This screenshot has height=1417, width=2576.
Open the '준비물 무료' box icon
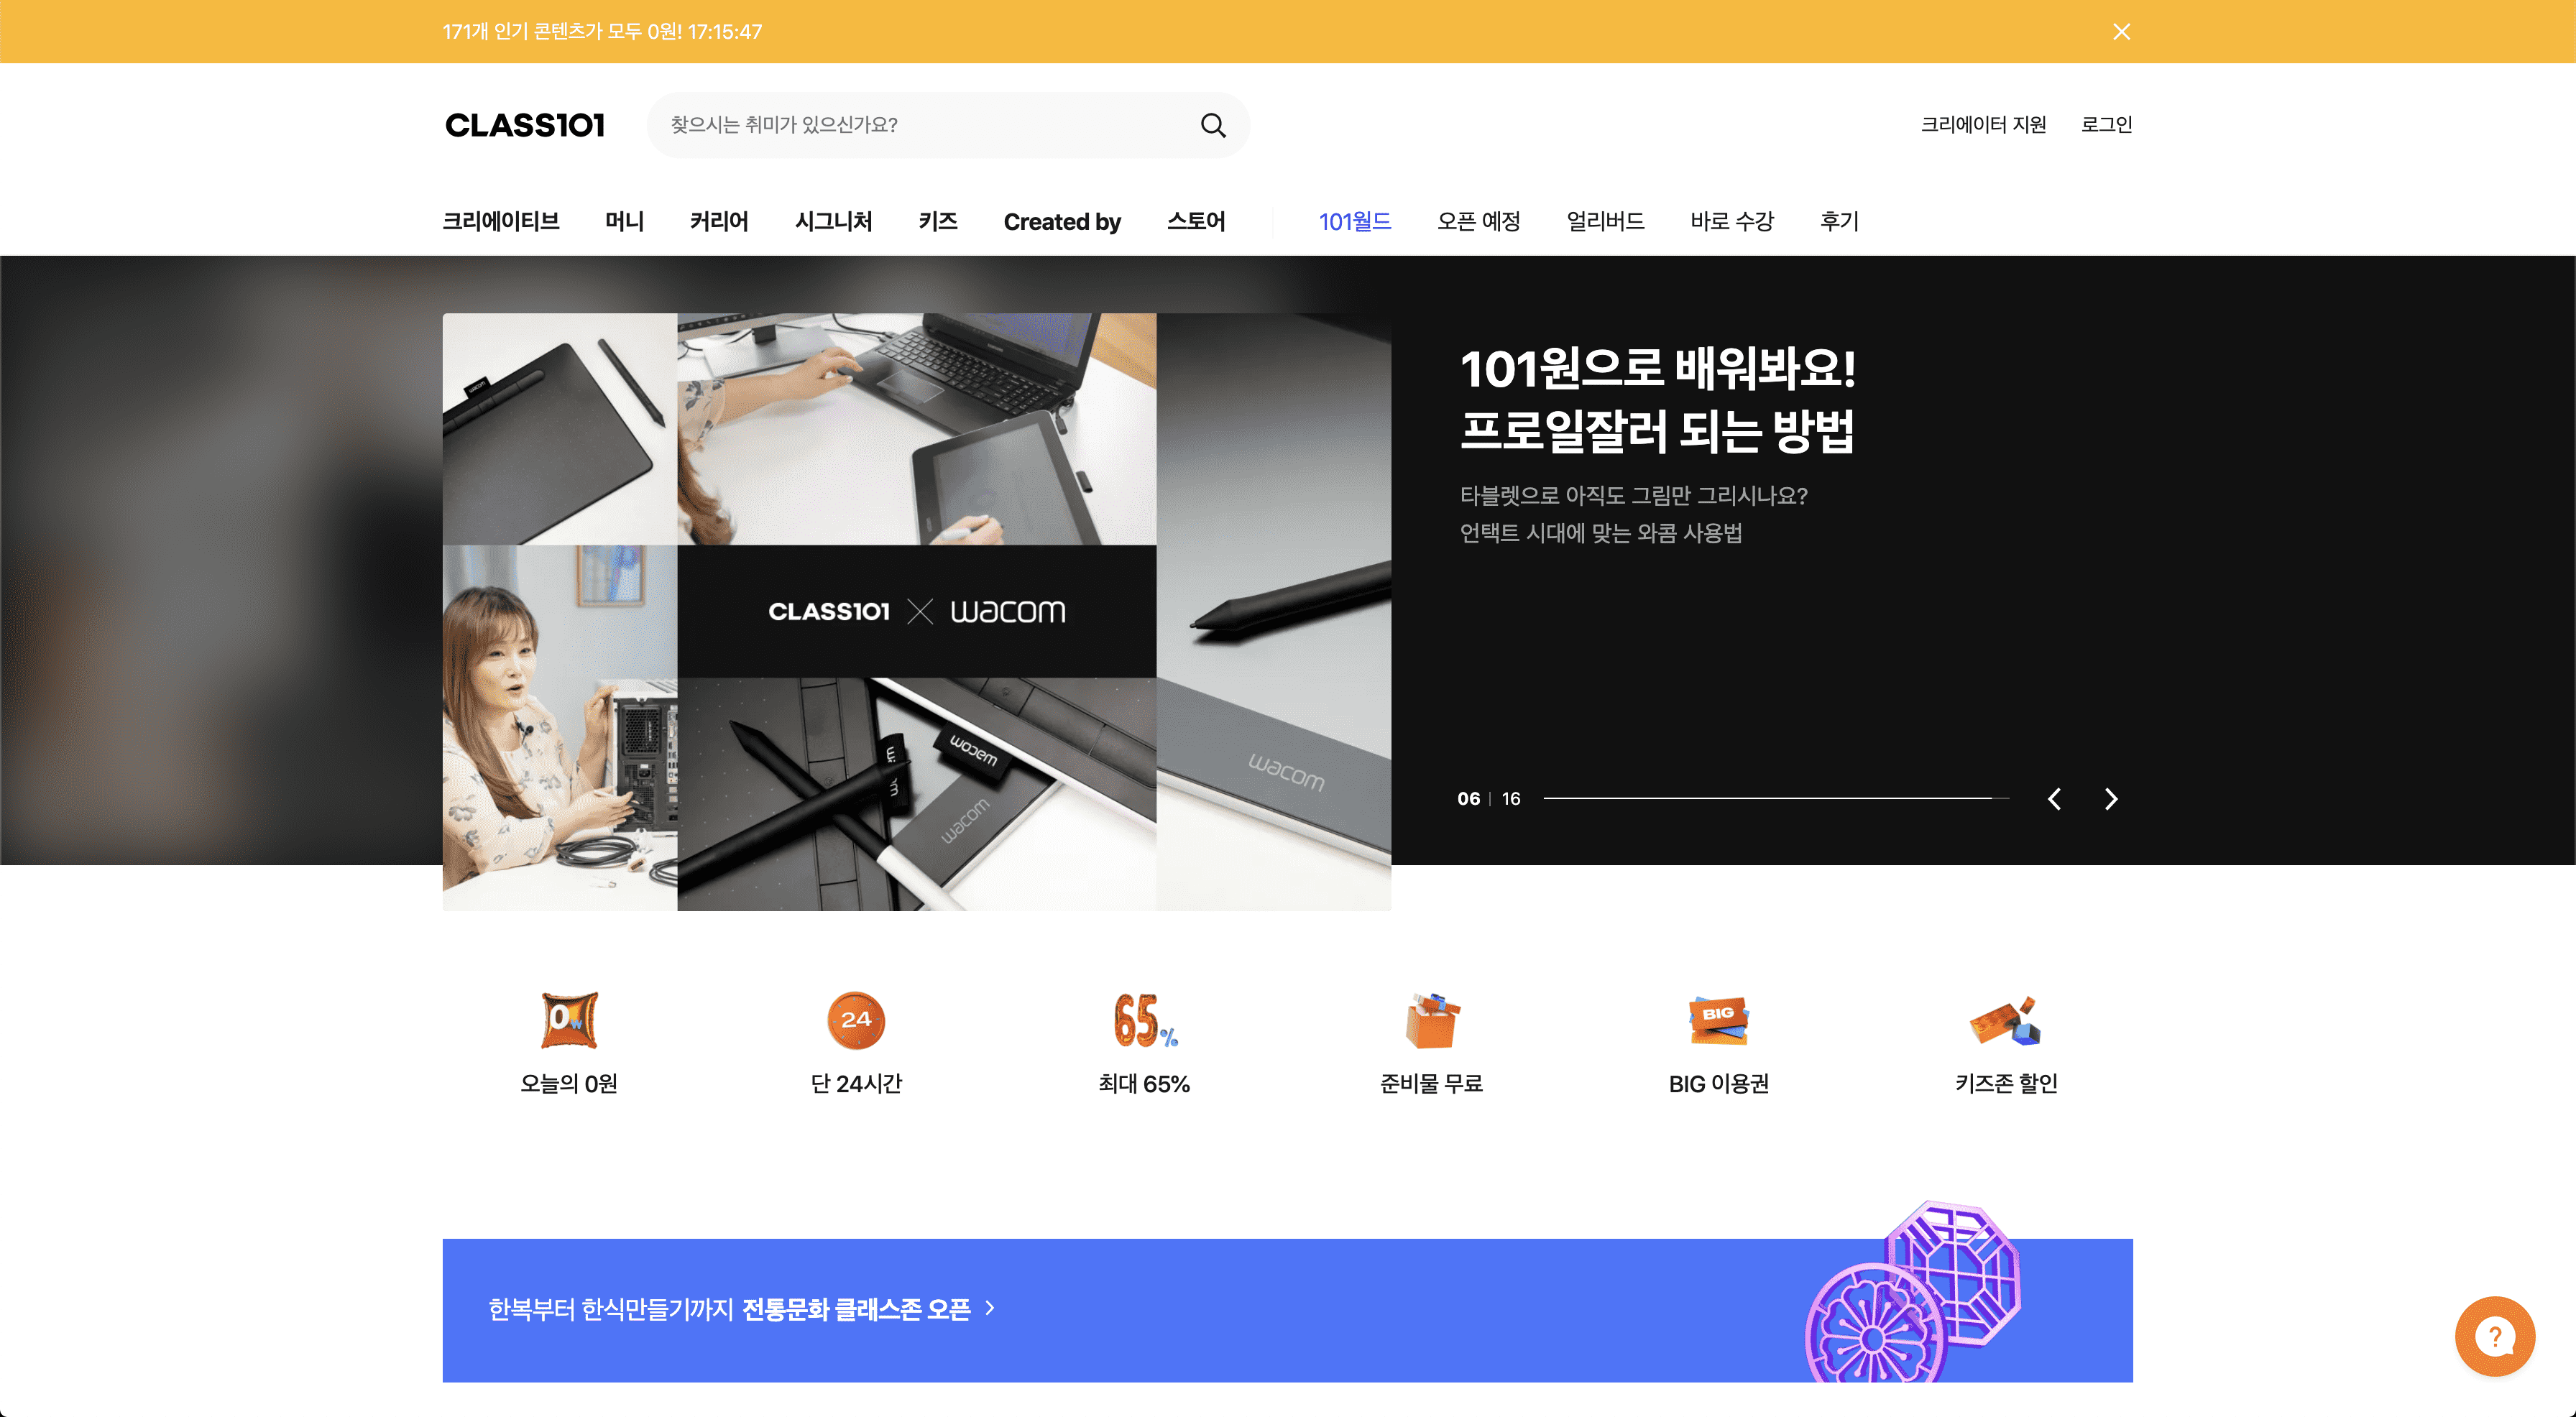[x=1431, y=1020]
